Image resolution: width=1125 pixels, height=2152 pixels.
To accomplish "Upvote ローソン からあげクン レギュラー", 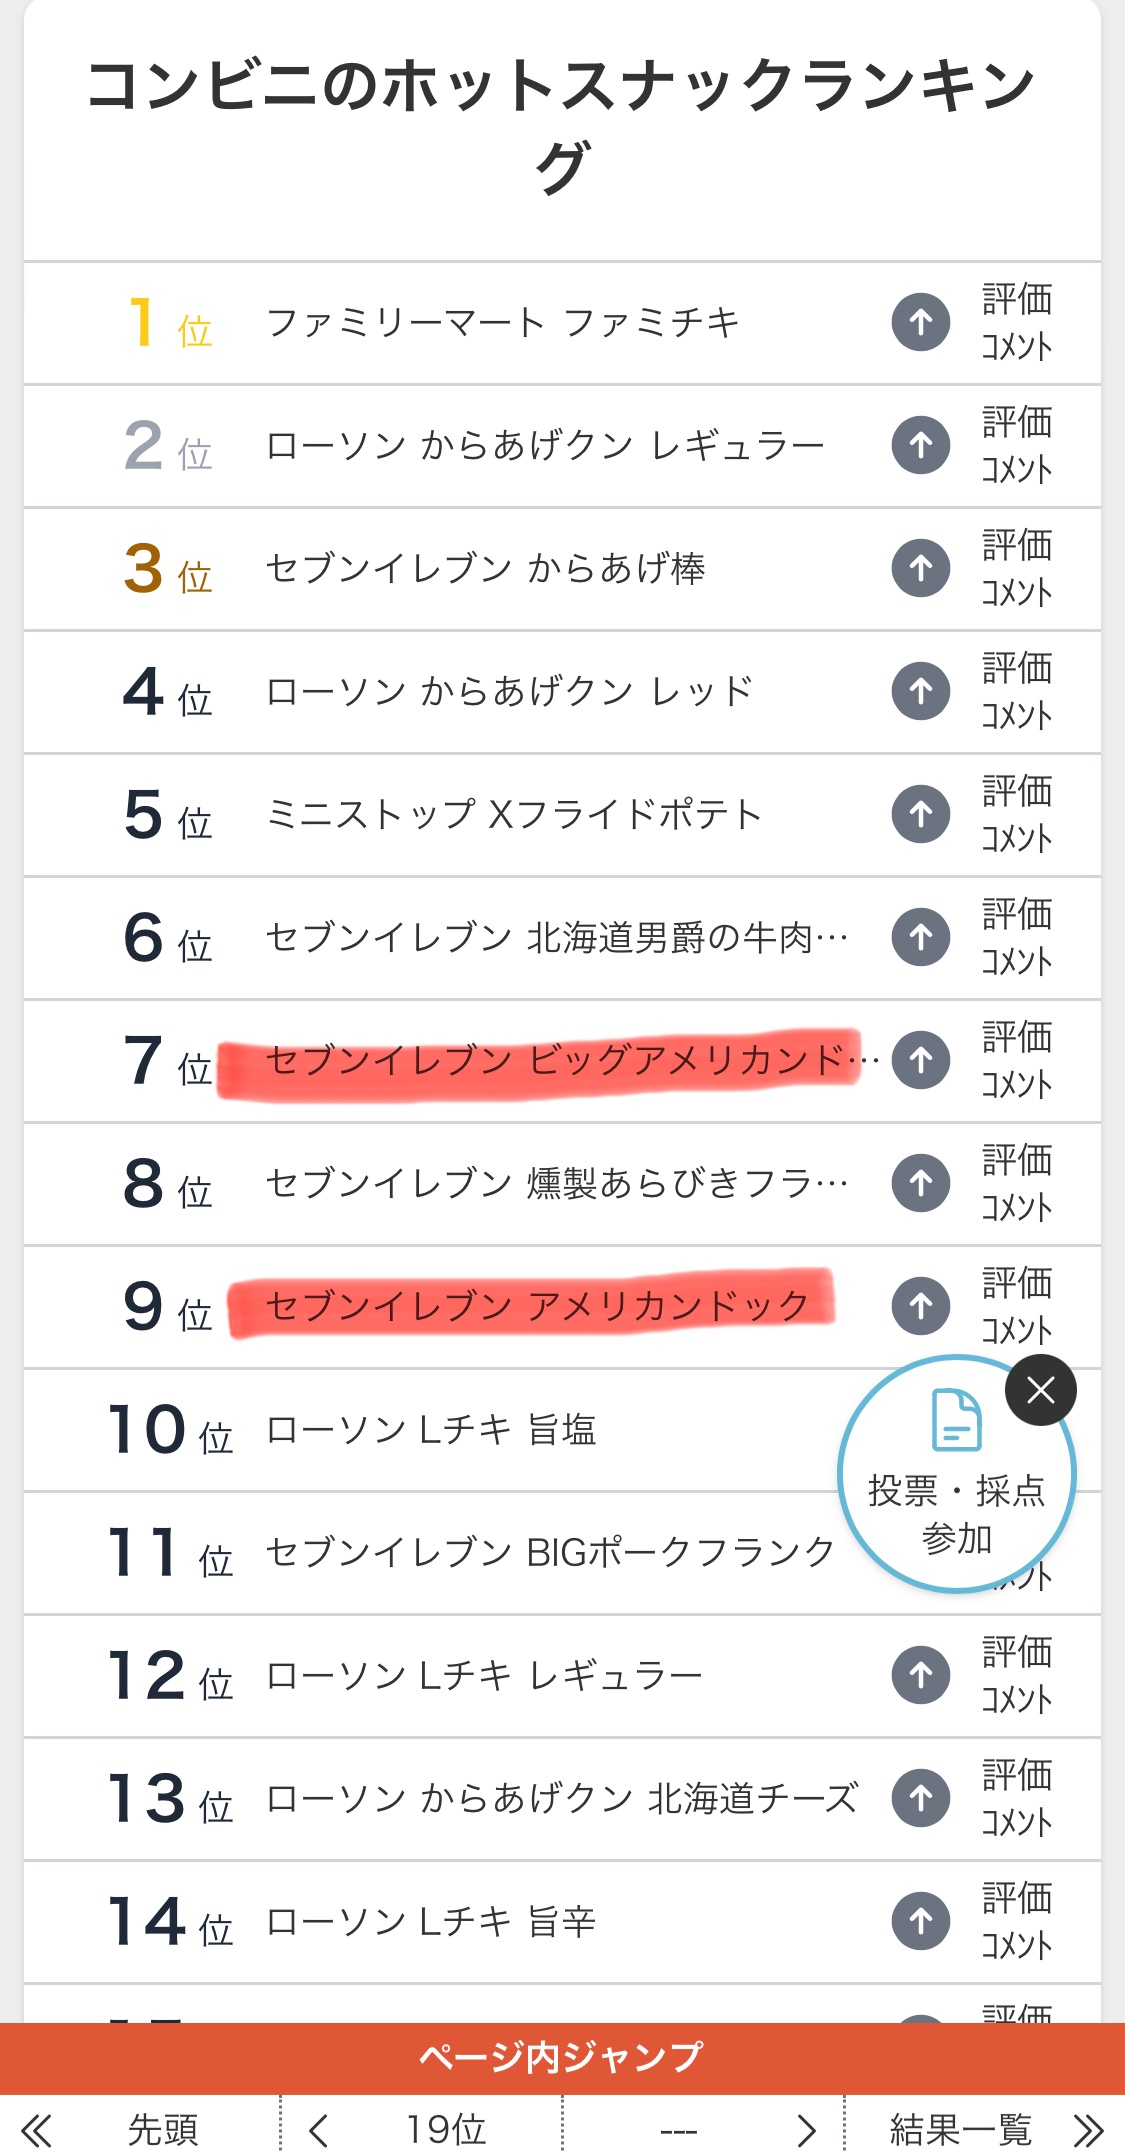I will click(920, 445).
